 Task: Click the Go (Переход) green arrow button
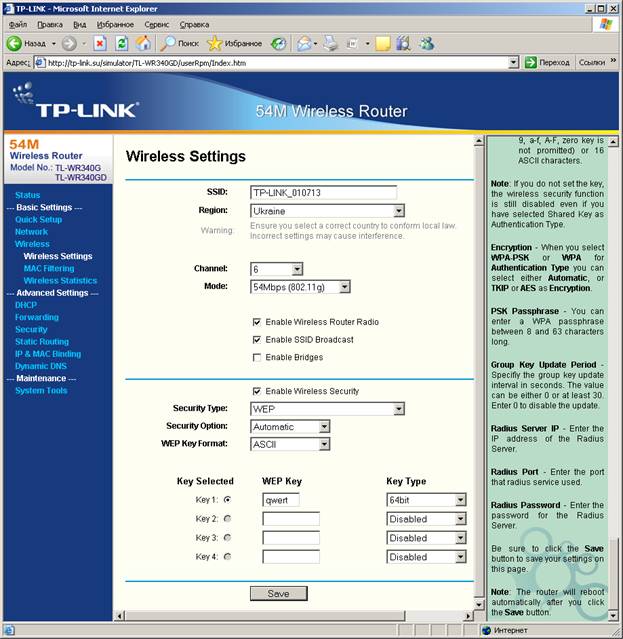pos(531,63)
